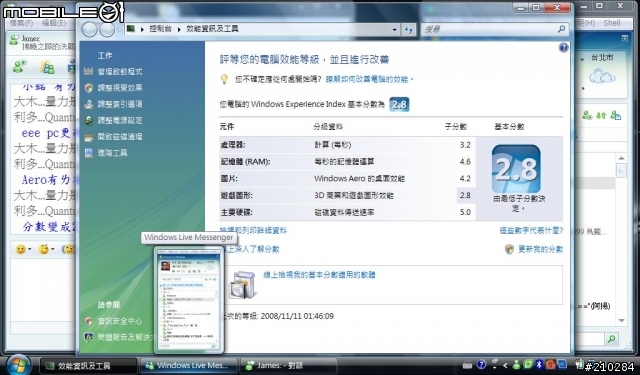Open 編輯(E) menu in chat window

click(x=54, y=23)
